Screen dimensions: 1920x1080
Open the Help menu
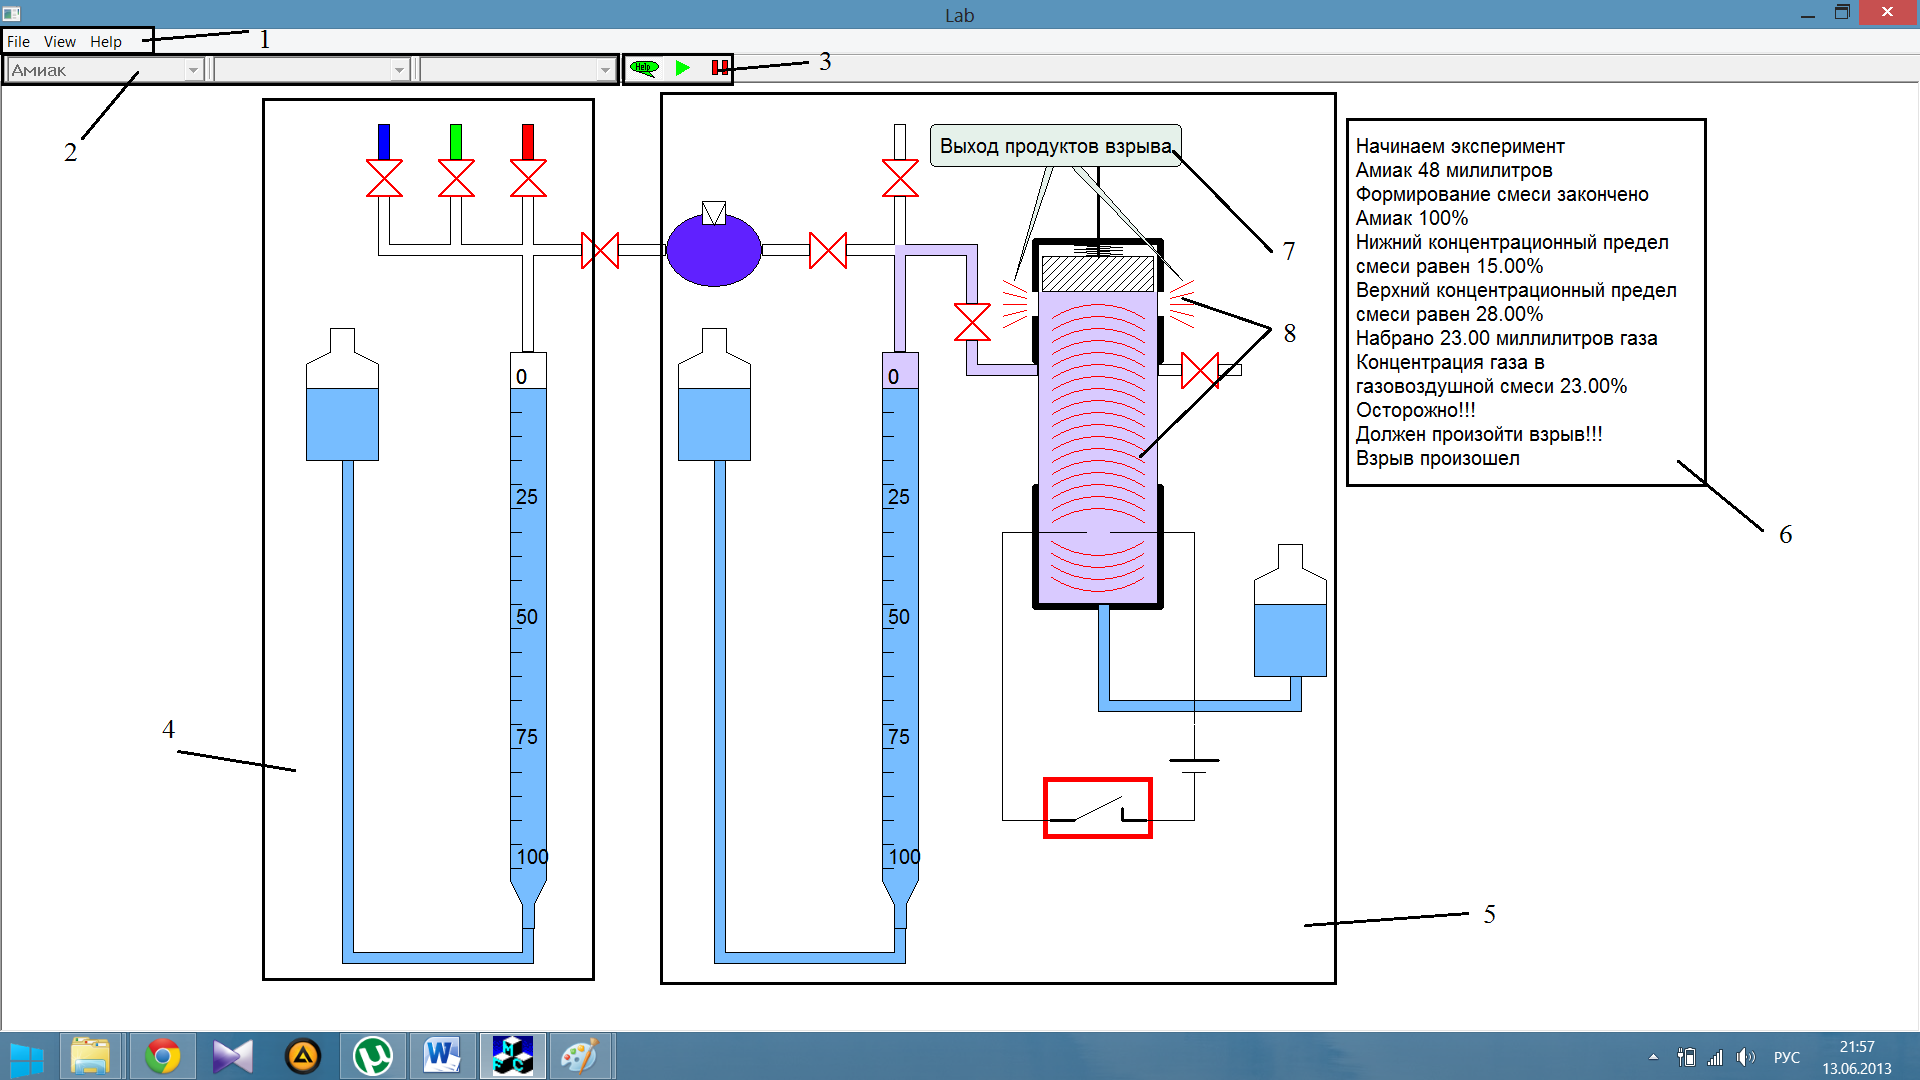(x=106, y=42)
